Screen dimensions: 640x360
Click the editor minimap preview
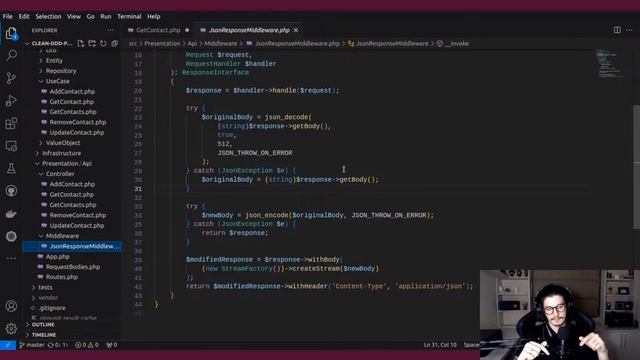[610, 63]
